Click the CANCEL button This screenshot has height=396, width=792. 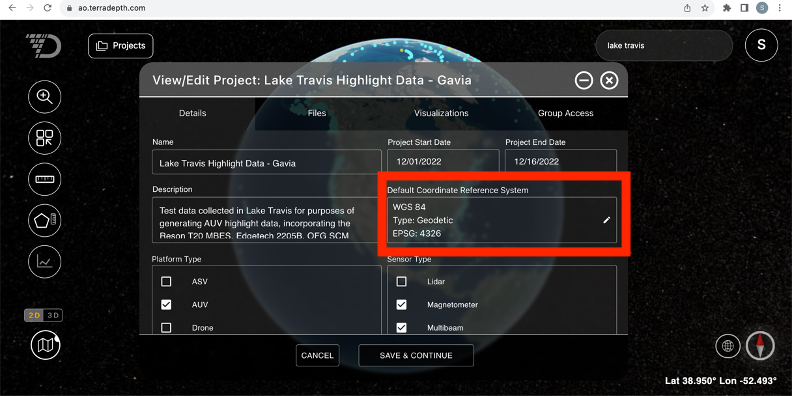click(318, 355)
